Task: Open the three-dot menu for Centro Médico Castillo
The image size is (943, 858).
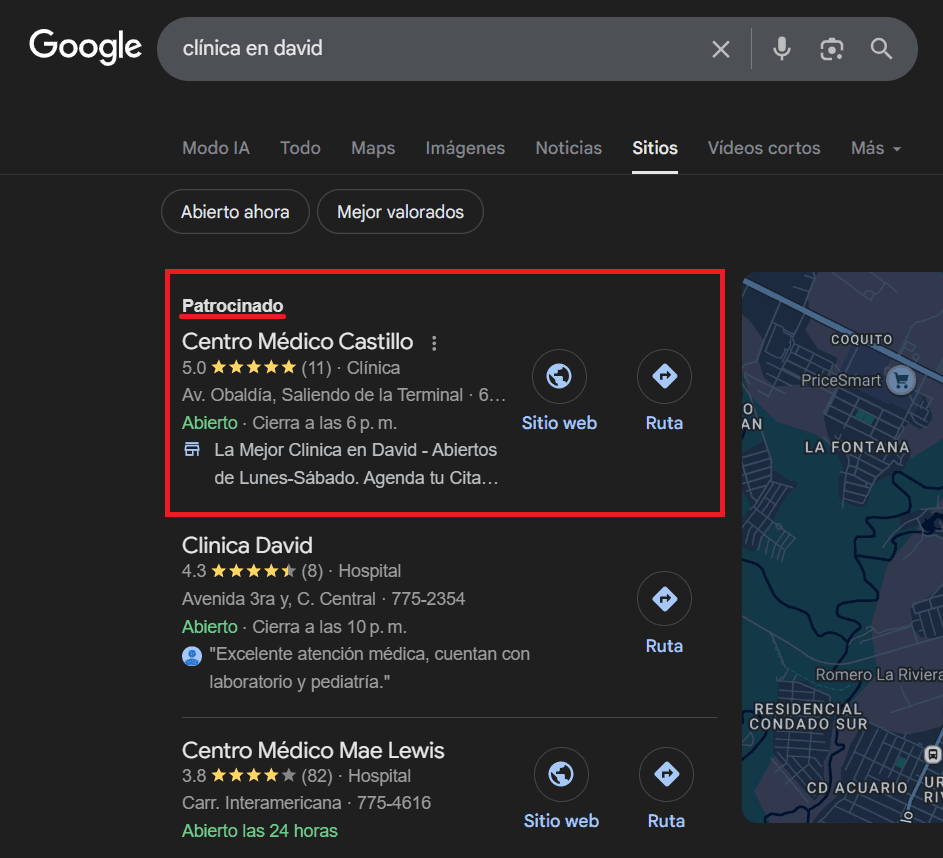Action: (434, 342)
